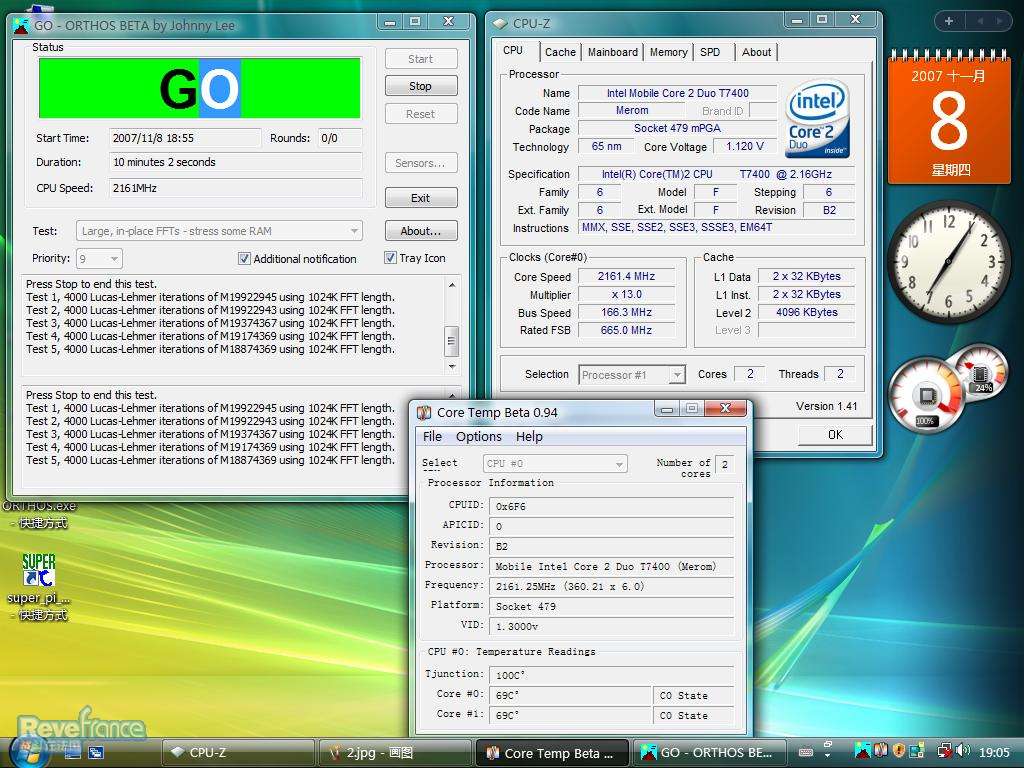Click the Windows Start orb
This screenshot has height=768, width=1024.
coord(28,752)
